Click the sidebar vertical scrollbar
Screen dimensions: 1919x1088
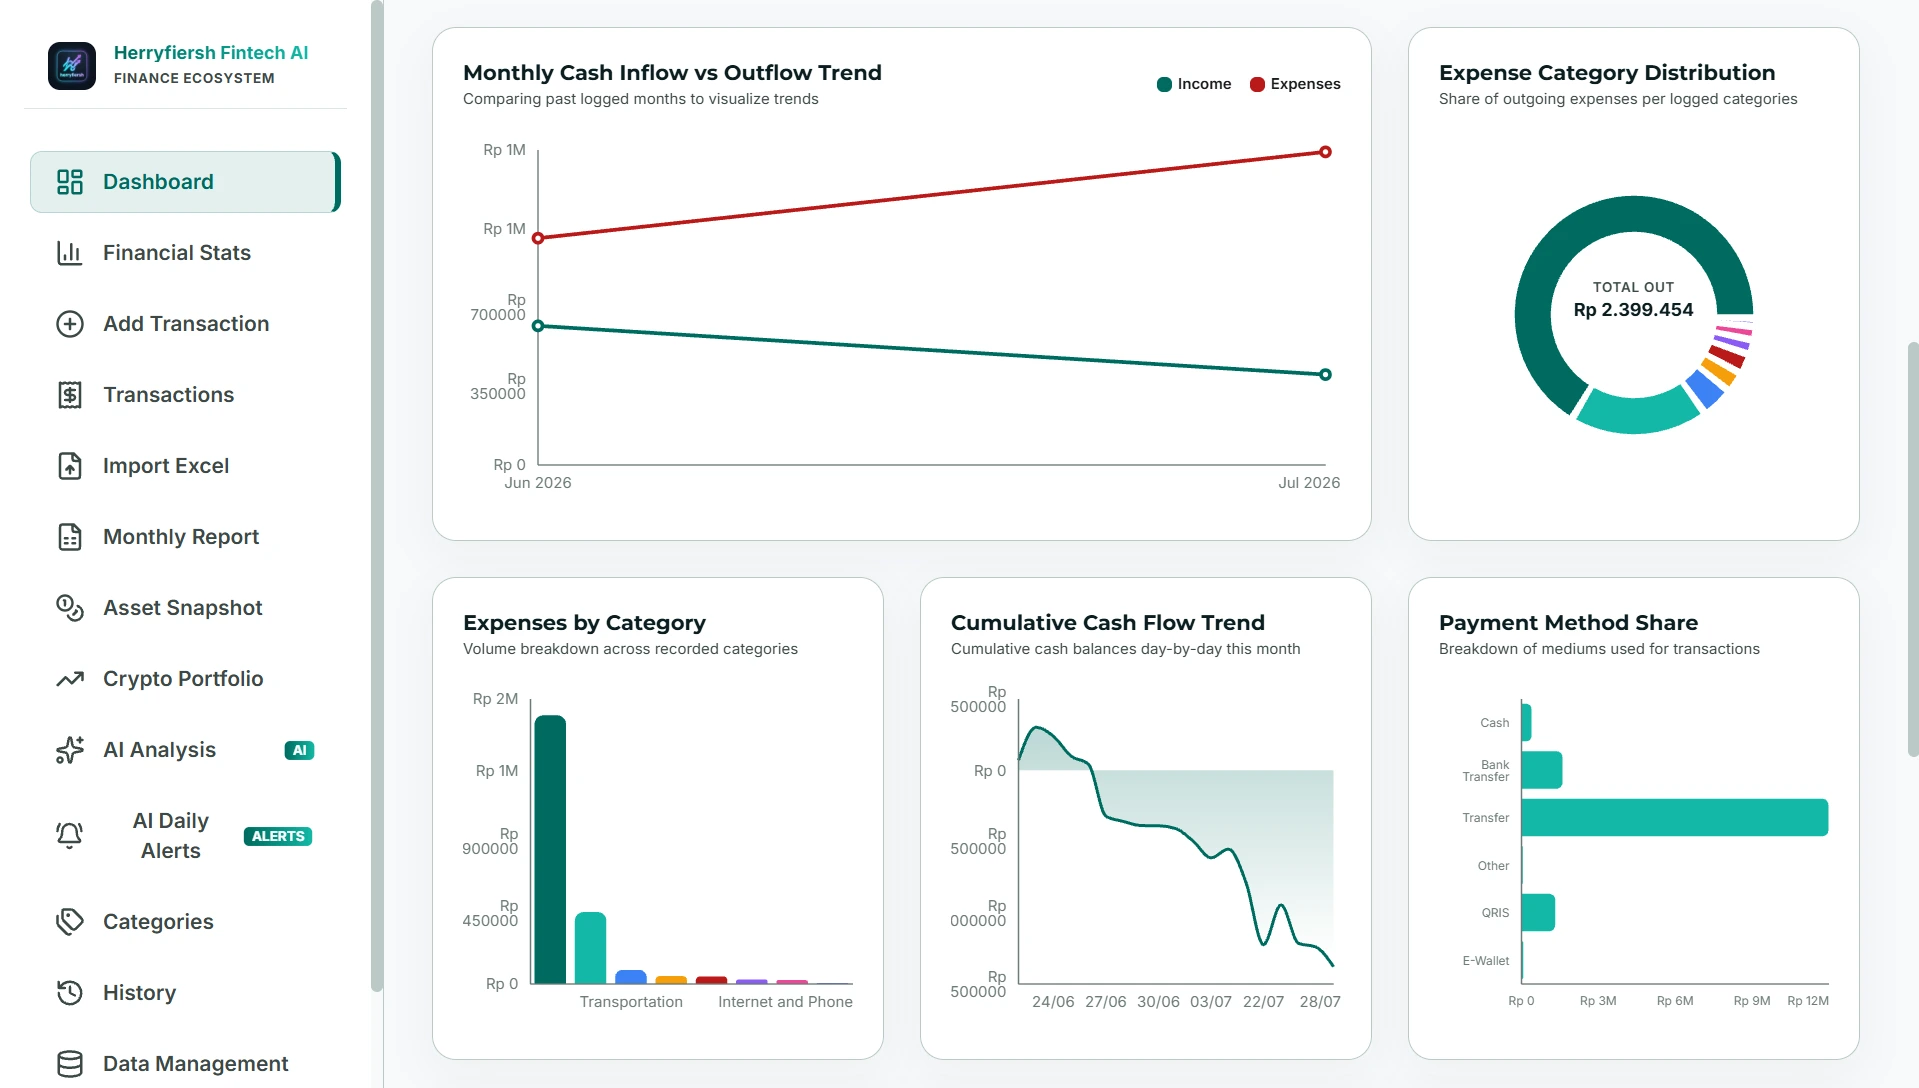(377, 496)
